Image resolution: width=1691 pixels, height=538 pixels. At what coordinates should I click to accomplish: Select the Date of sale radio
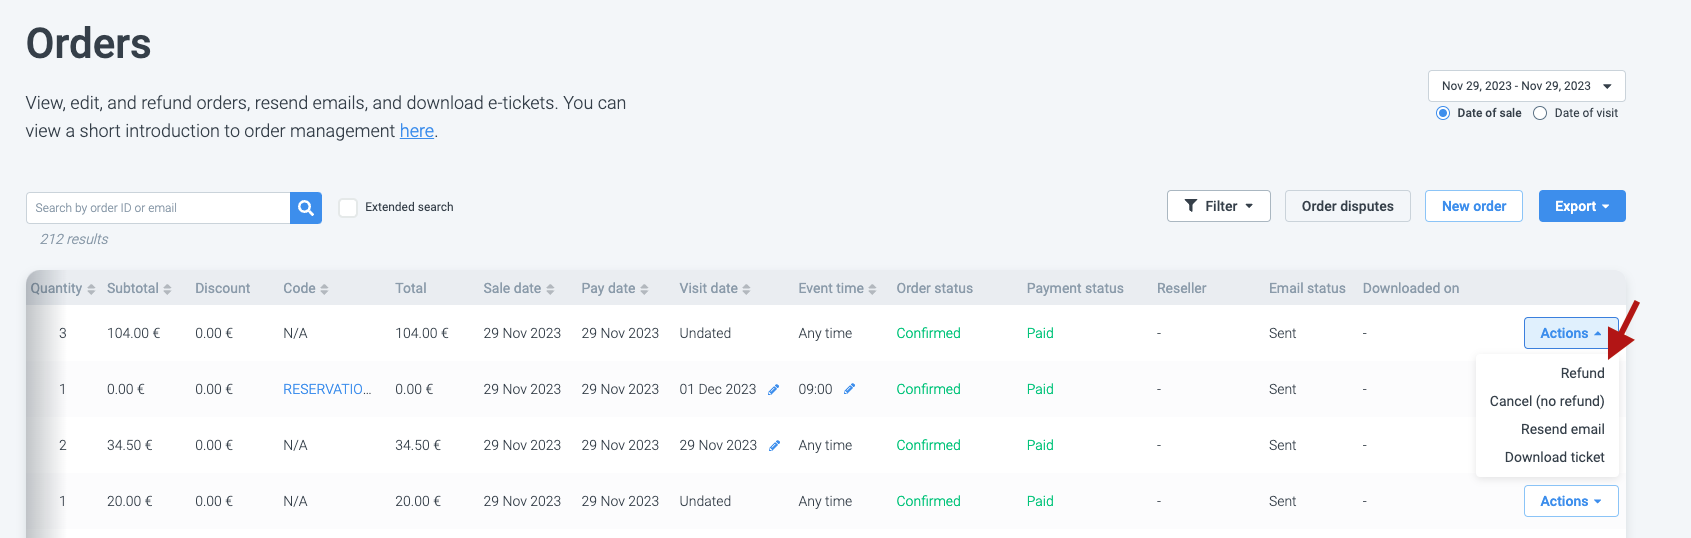1443,113
